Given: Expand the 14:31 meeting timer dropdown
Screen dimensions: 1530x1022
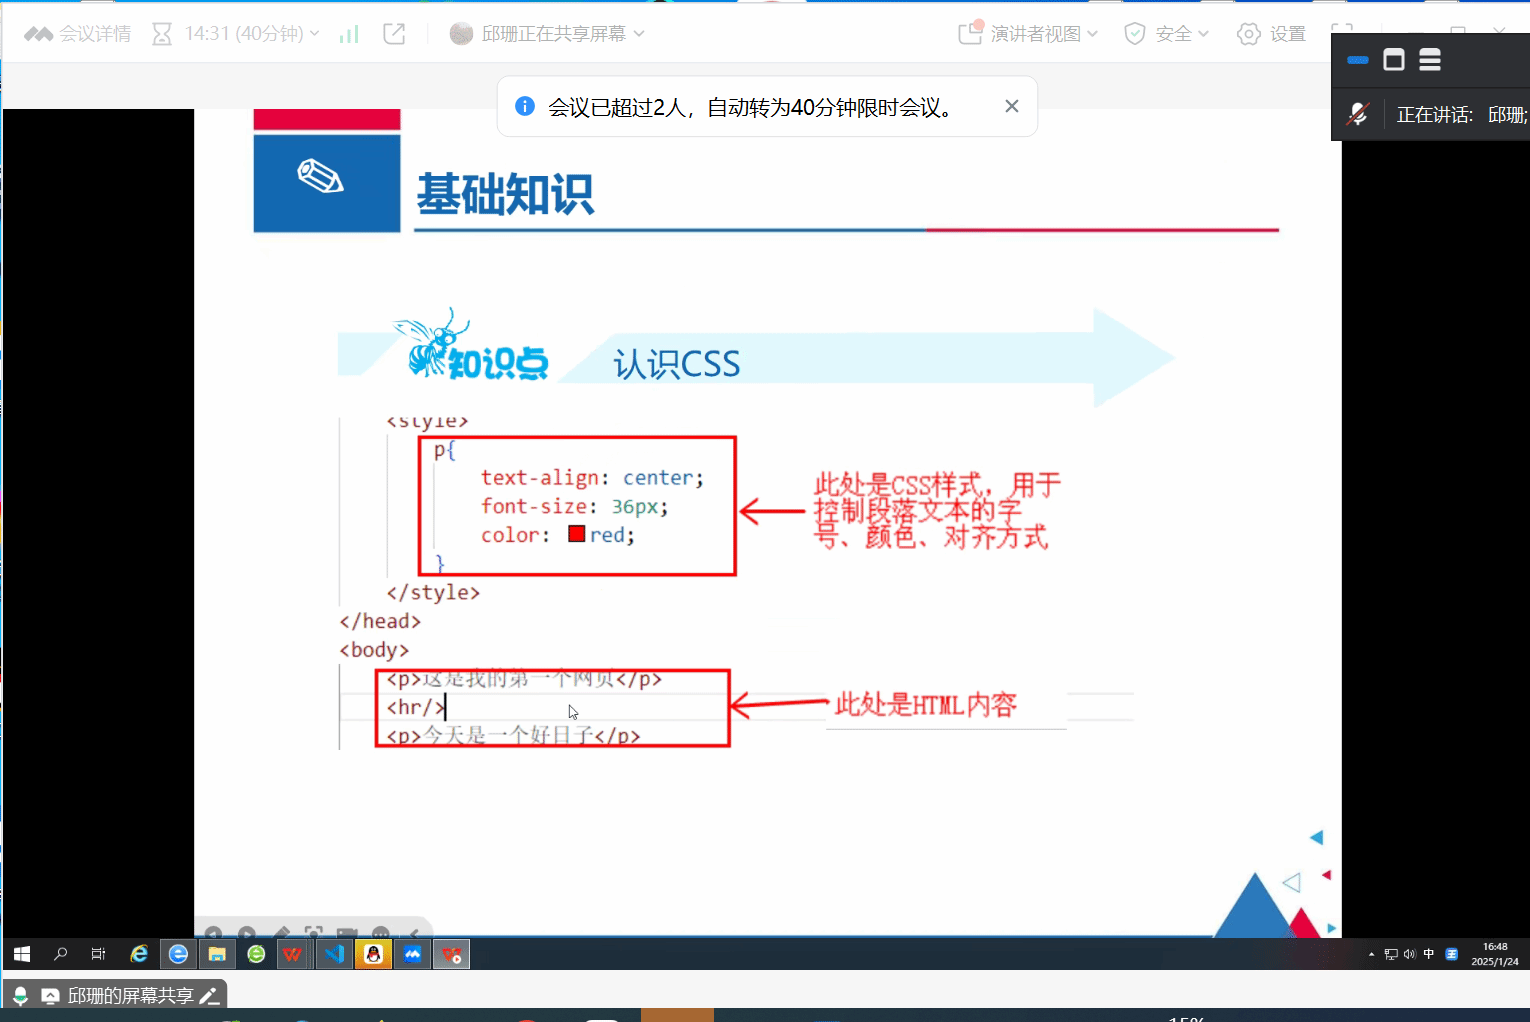Looking at the screenshot, I should point(236,34).
